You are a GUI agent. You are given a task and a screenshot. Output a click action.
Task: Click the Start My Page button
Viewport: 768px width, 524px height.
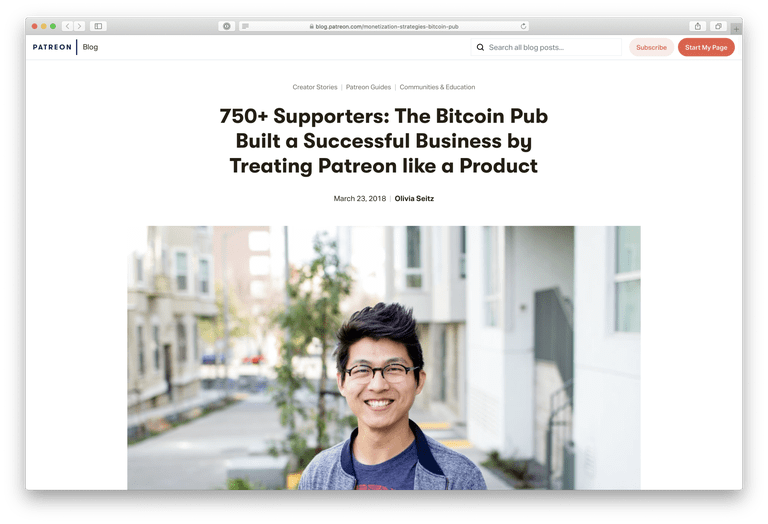706,48
